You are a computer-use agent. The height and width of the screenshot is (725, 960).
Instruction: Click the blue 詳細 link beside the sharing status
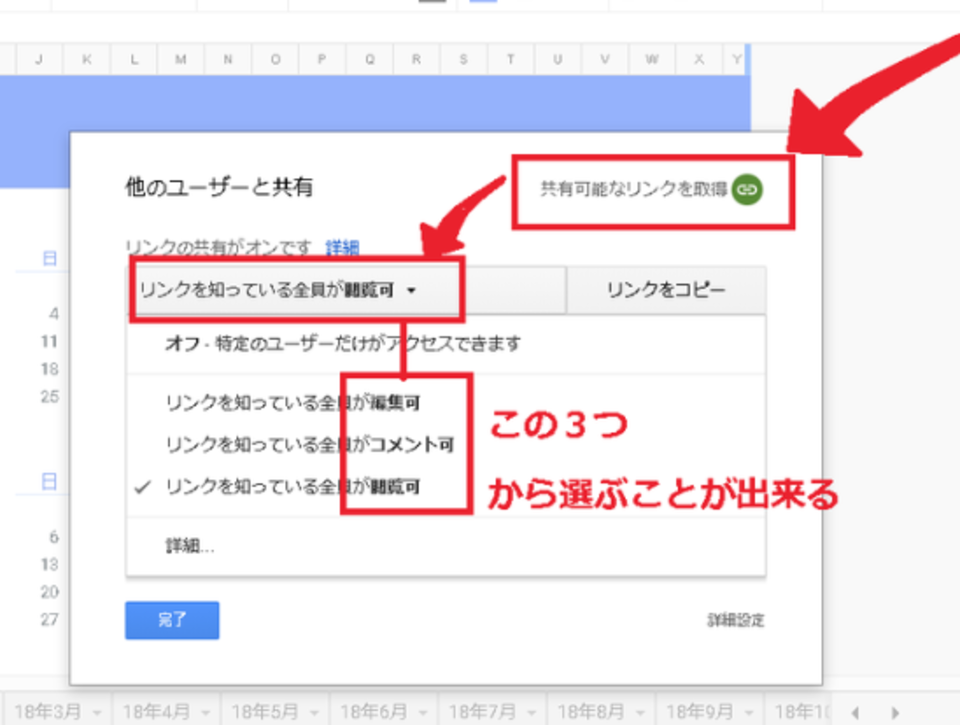(342, 247)
